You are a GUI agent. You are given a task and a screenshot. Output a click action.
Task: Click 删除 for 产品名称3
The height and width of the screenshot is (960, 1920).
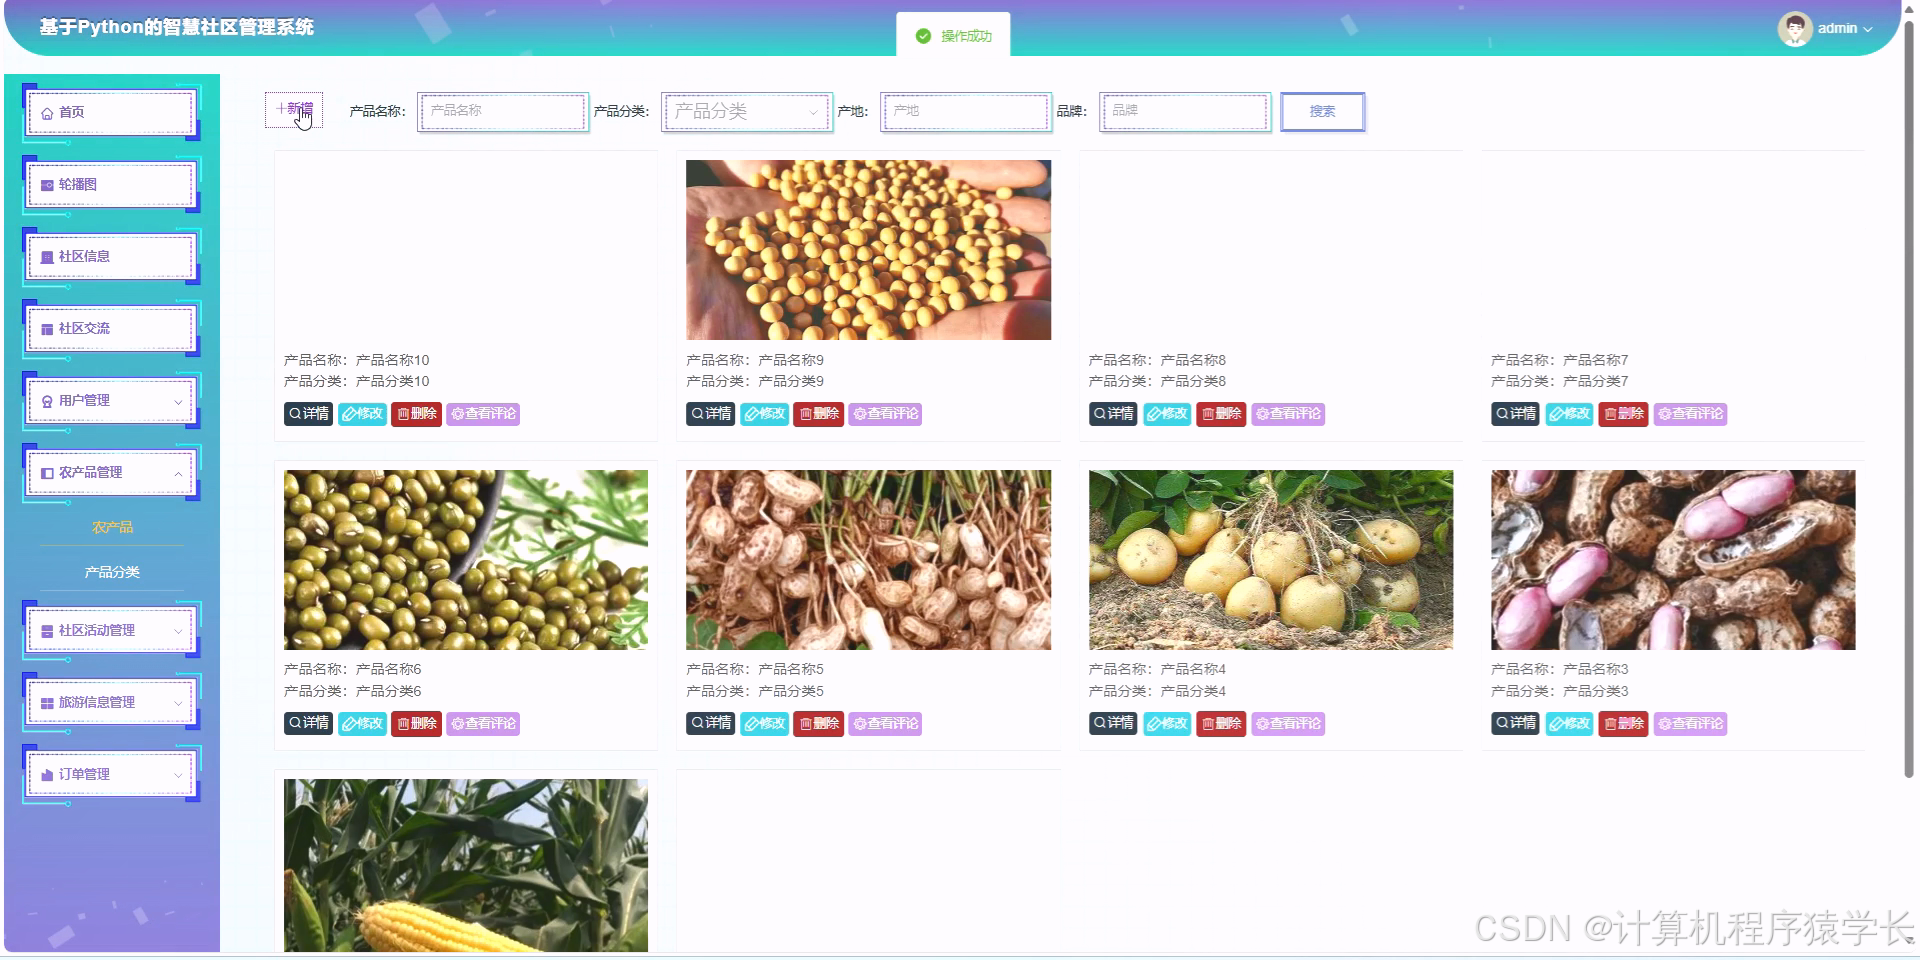1623,724
